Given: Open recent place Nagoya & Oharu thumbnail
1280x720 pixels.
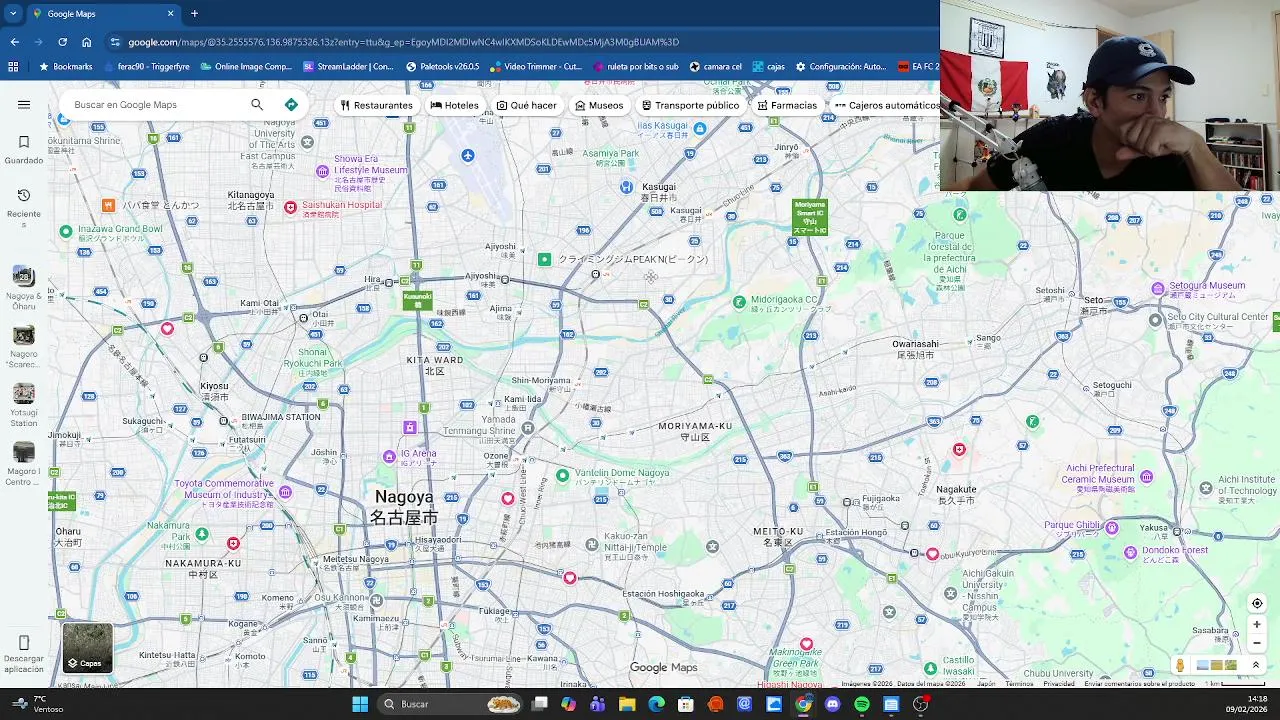Looking at the screenshot, I should (24, 276).
